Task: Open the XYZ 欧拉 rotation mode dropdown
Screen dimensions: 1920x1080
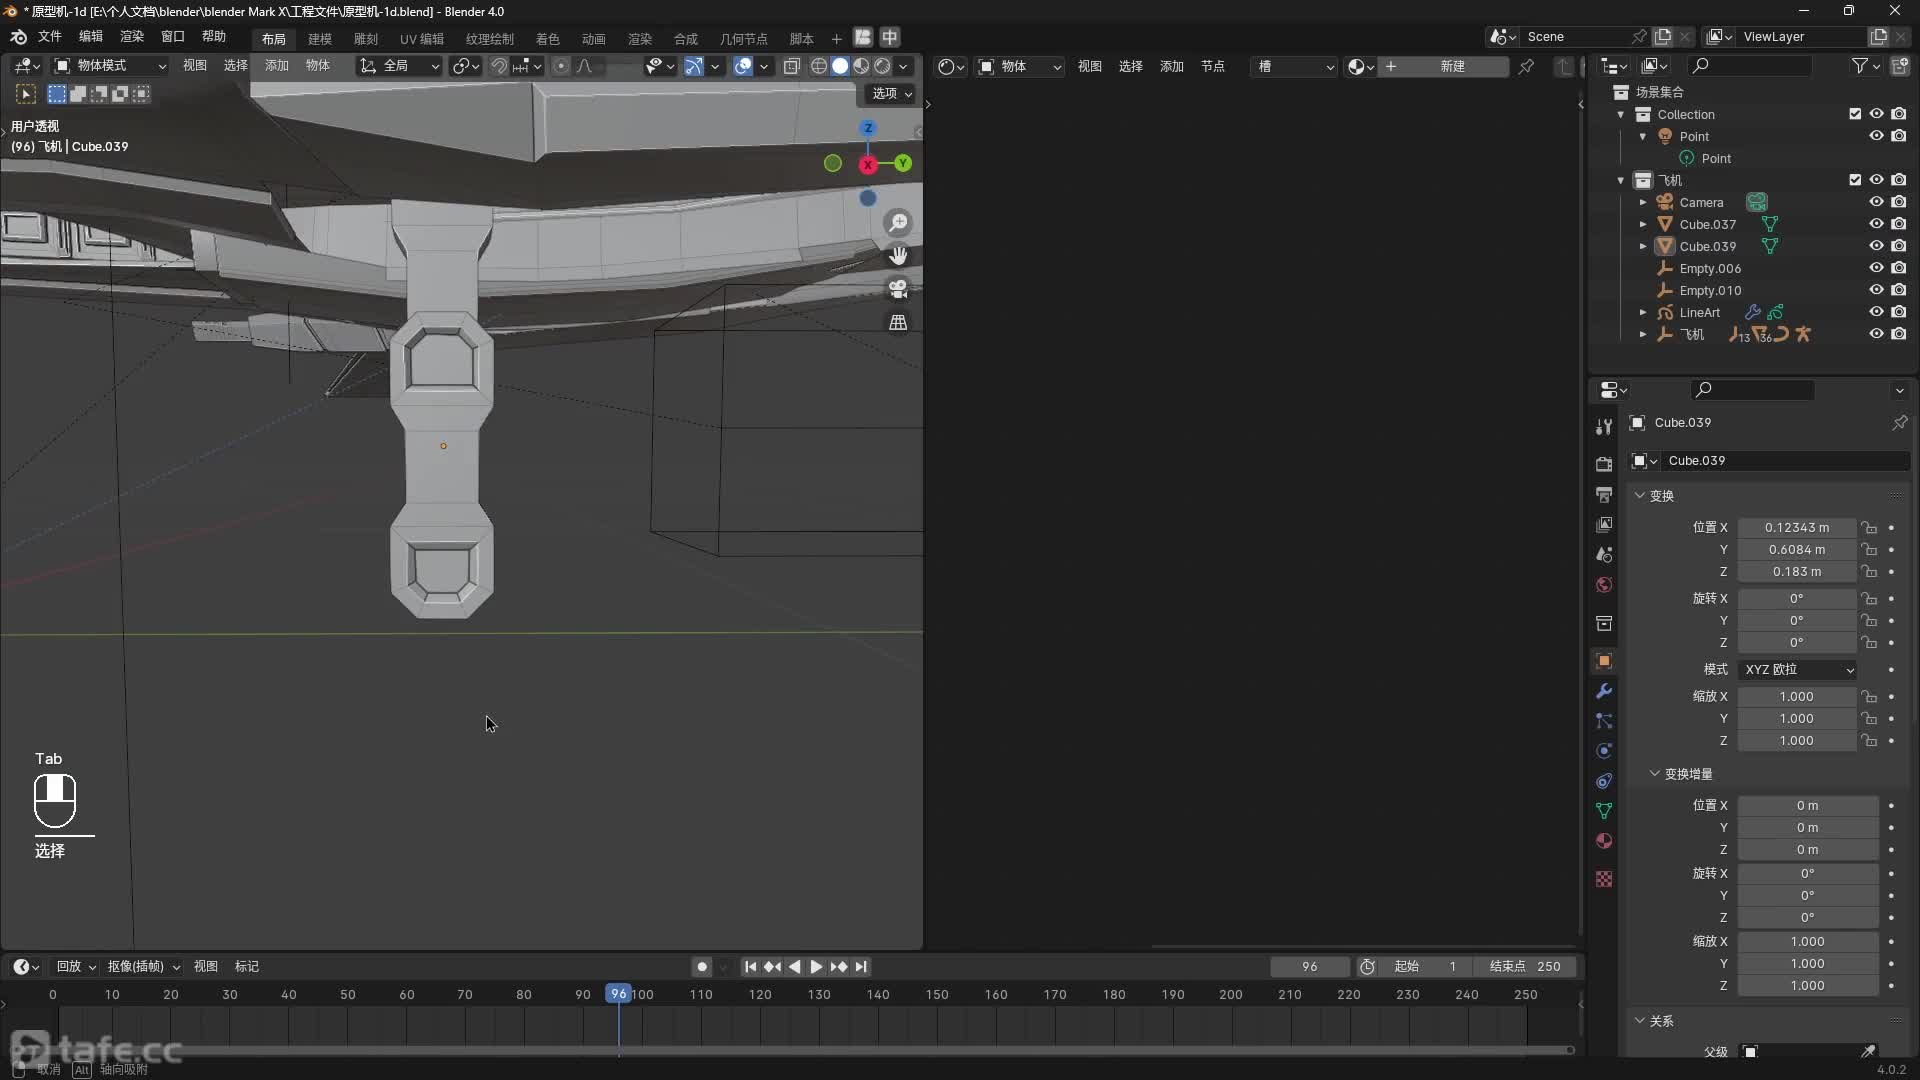Action: [1797, 670]
